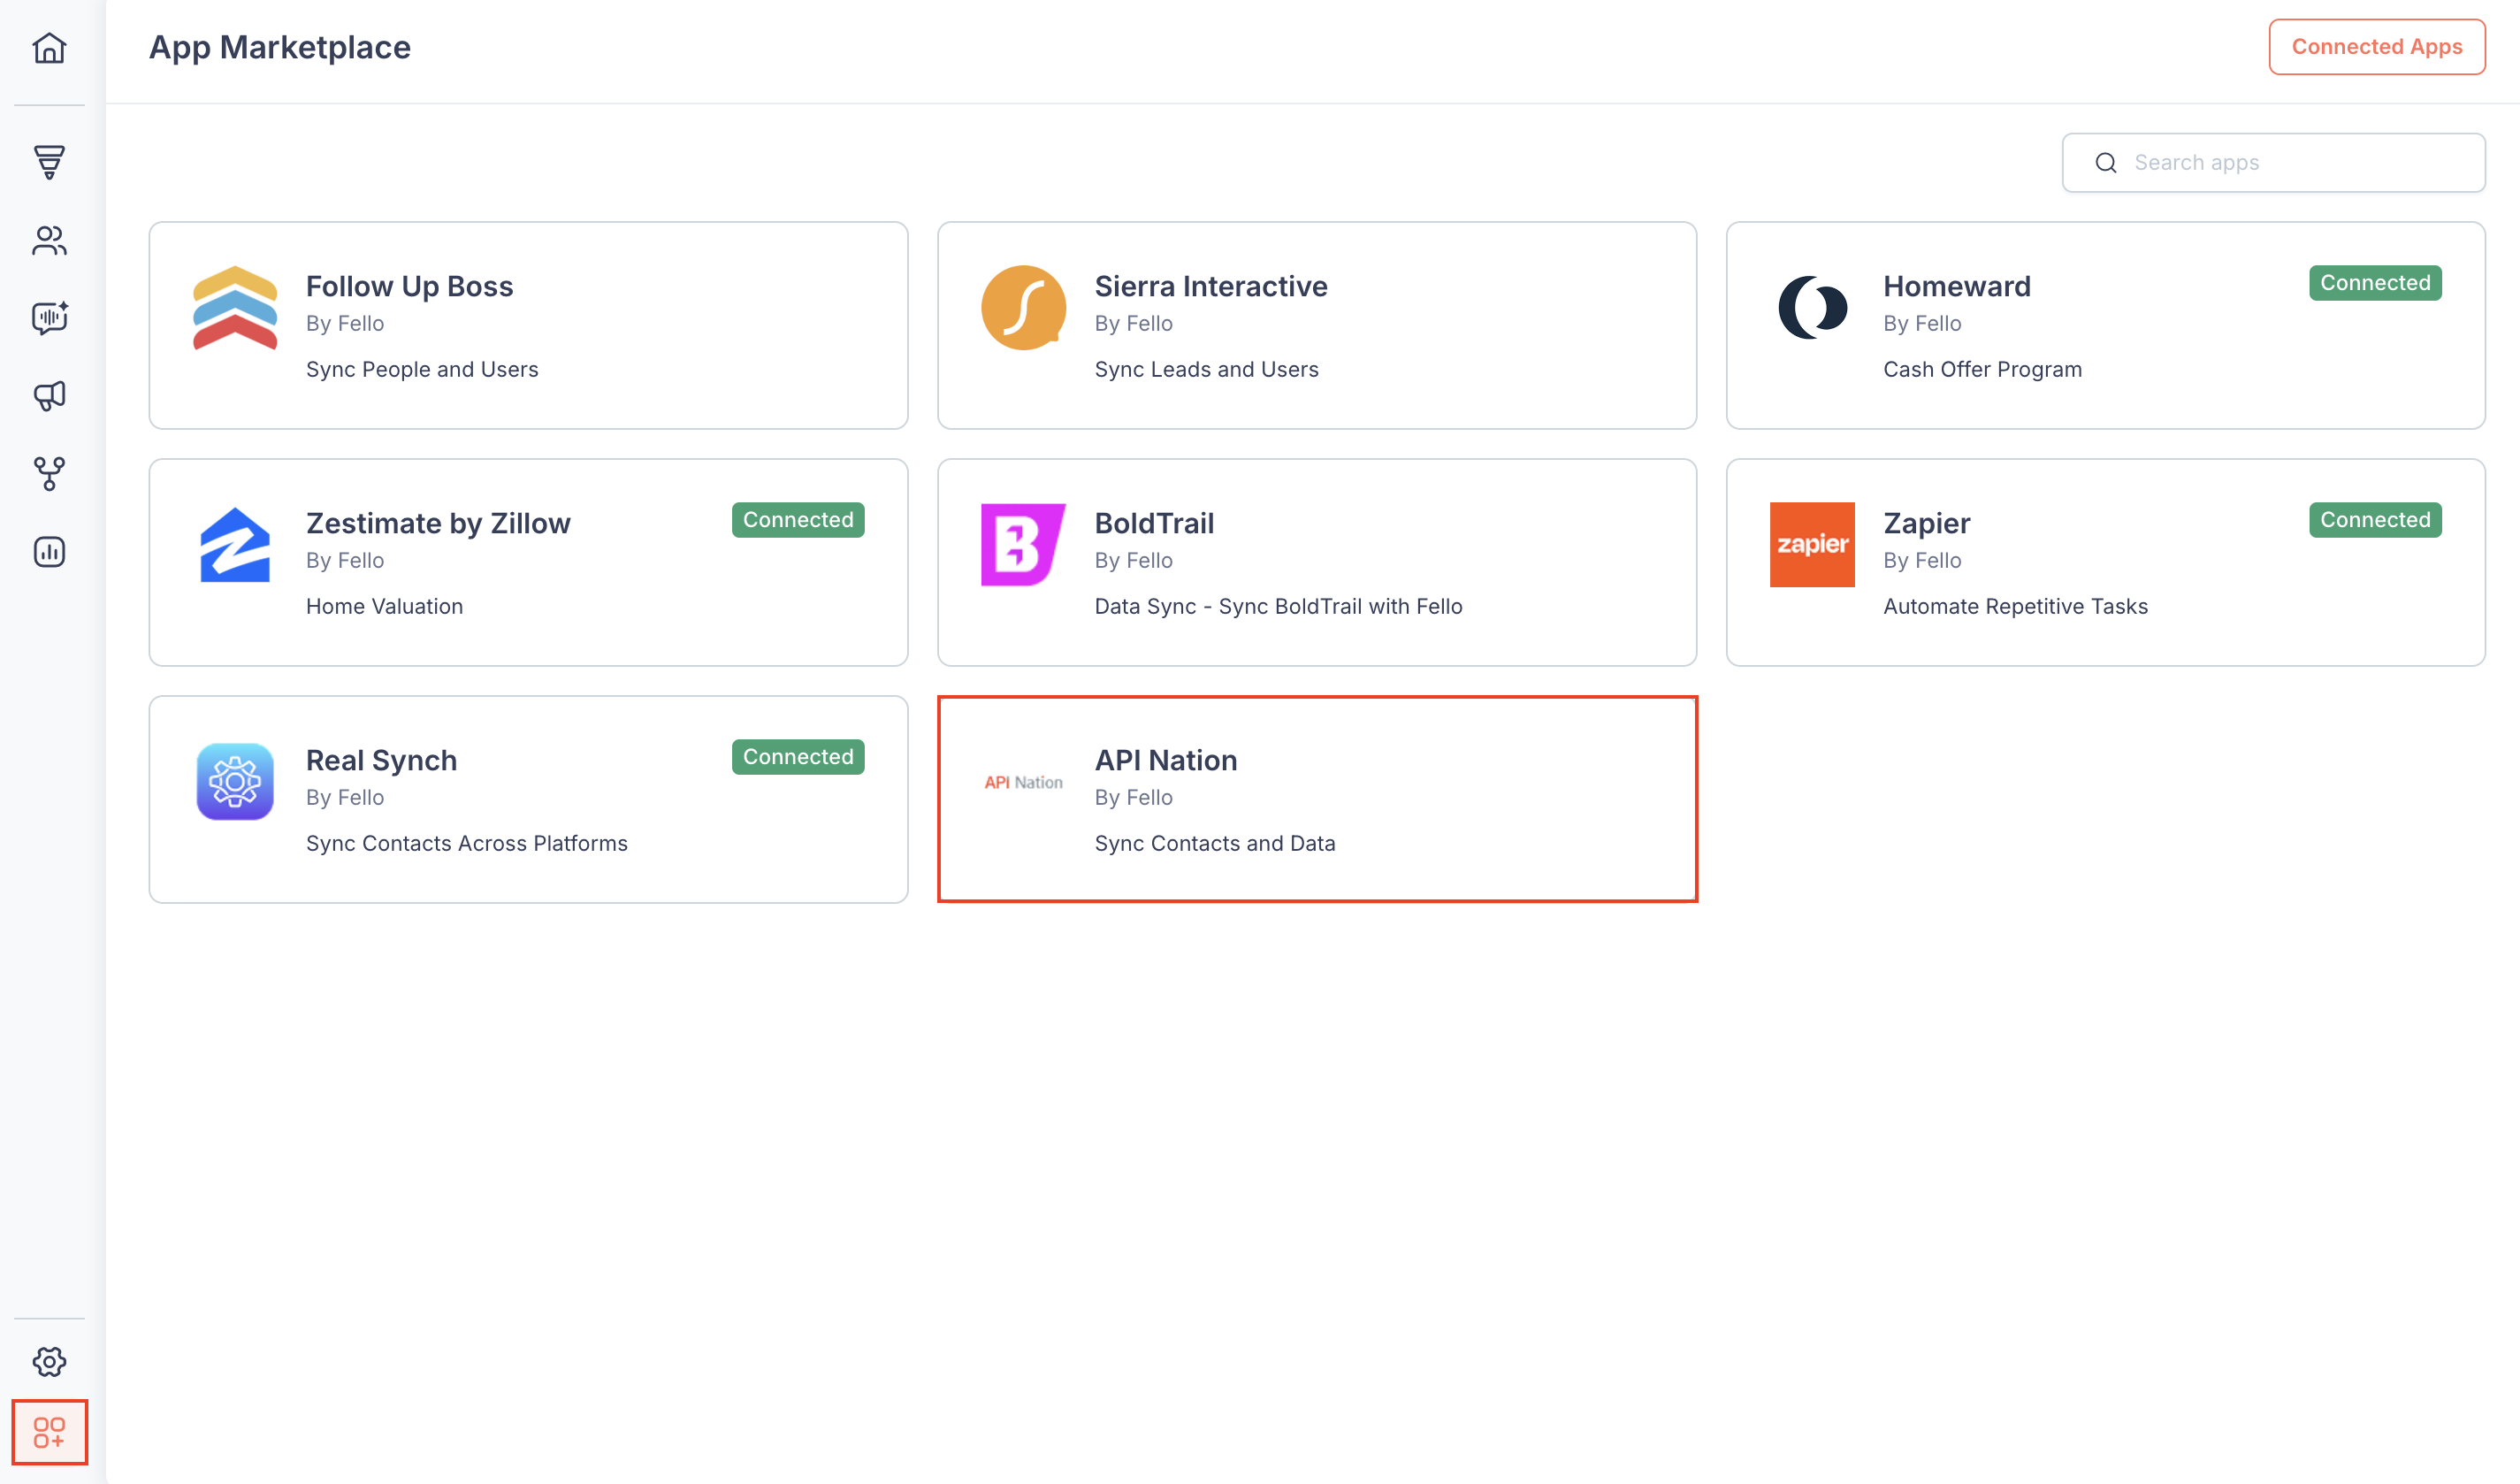
Task: Click 'Home Valuation' description
Action: (384, 606)
